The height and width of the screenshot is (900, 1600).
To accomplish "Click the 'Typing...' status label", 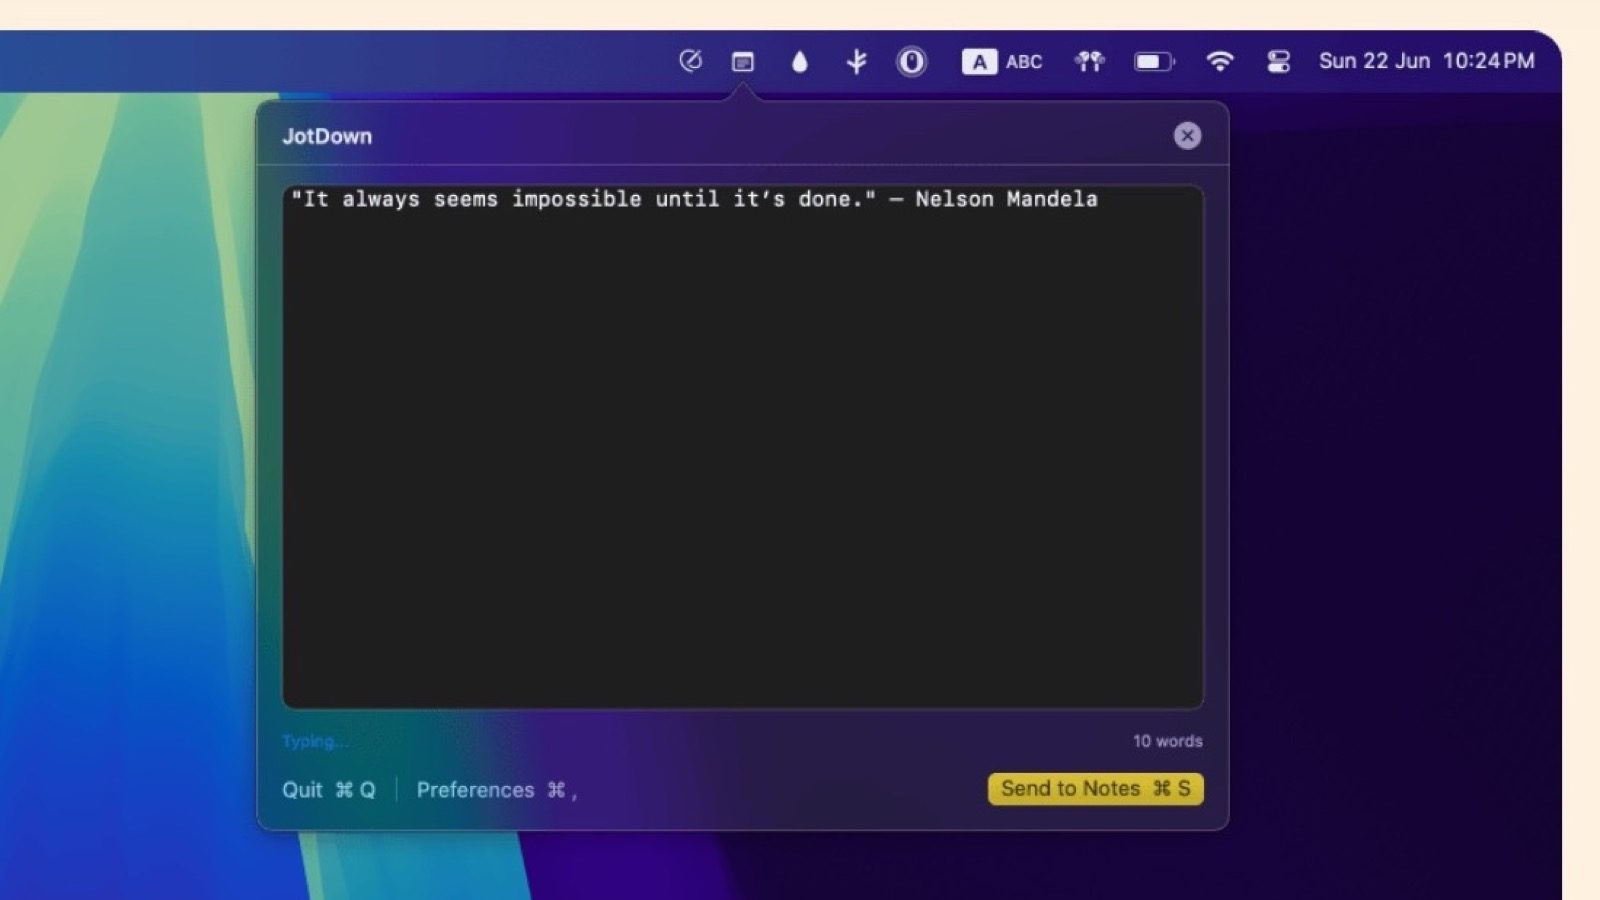I will click(x=315, y=741).
